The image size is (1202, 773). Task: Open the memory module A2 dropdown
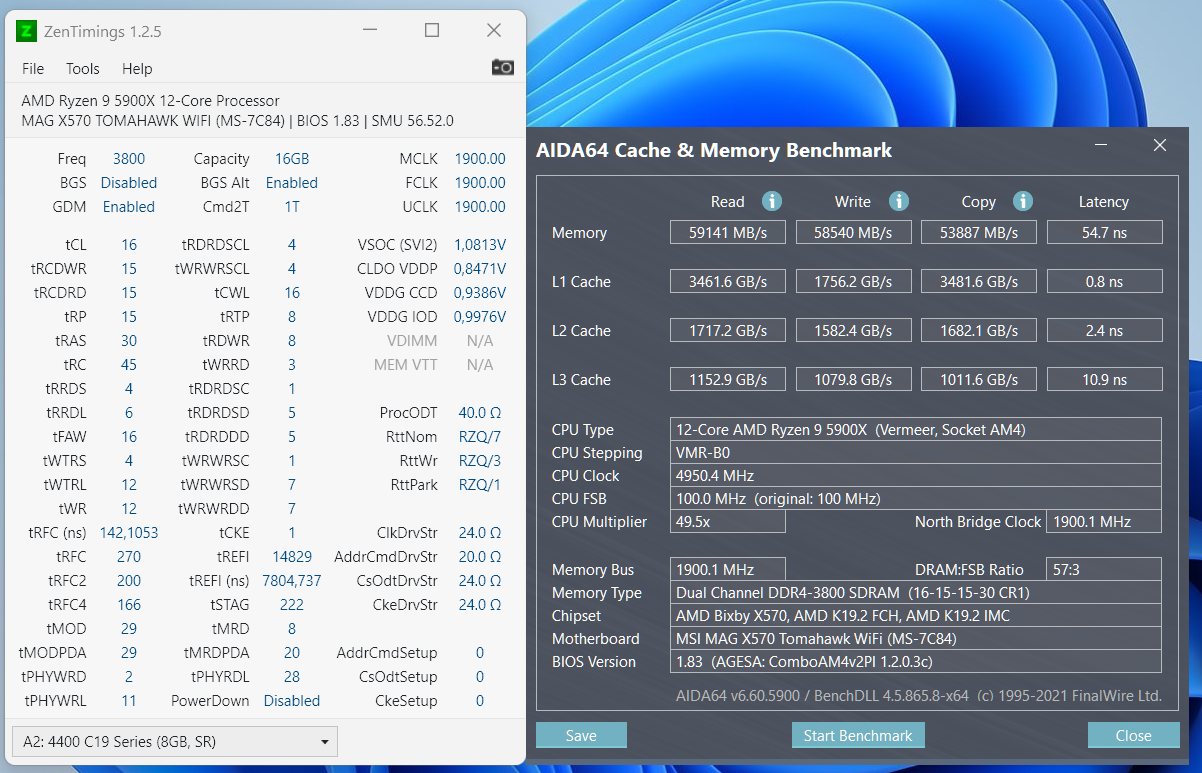175,742
